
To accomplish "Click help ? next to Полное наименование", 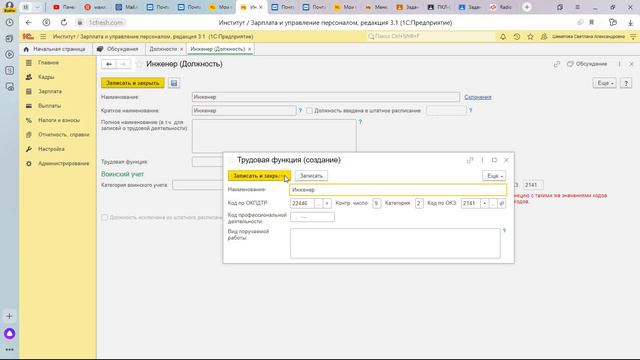I will (360, 122).
